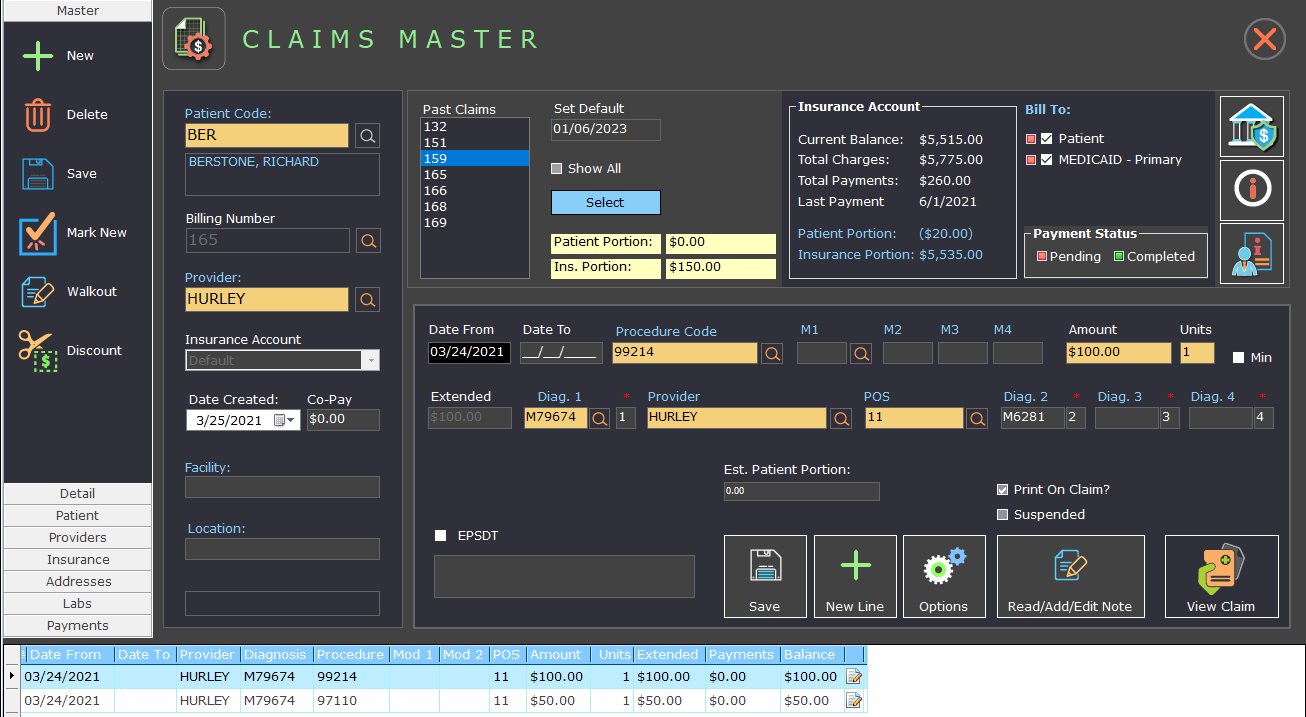The width and height of the screenshot is (1306, 717).
Task: Create a new claim with the New icon
Action: pos(38,55)
